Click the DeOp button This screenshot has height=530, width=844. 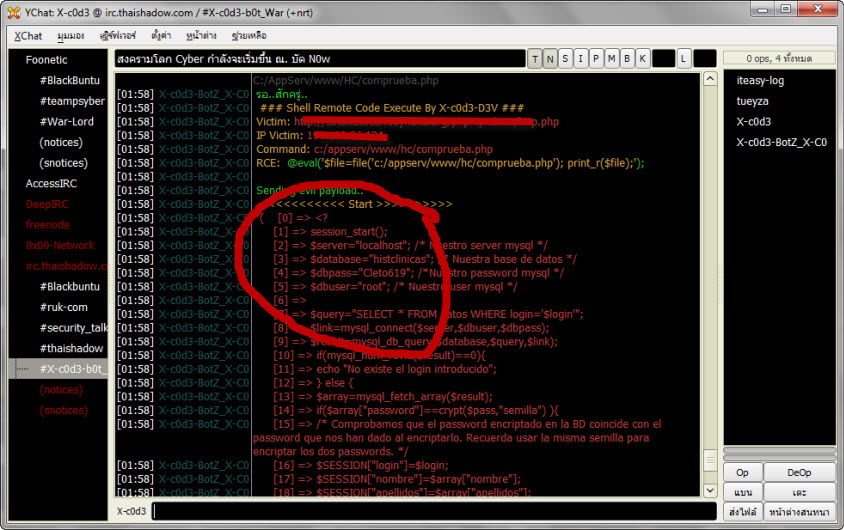point(799,473)
